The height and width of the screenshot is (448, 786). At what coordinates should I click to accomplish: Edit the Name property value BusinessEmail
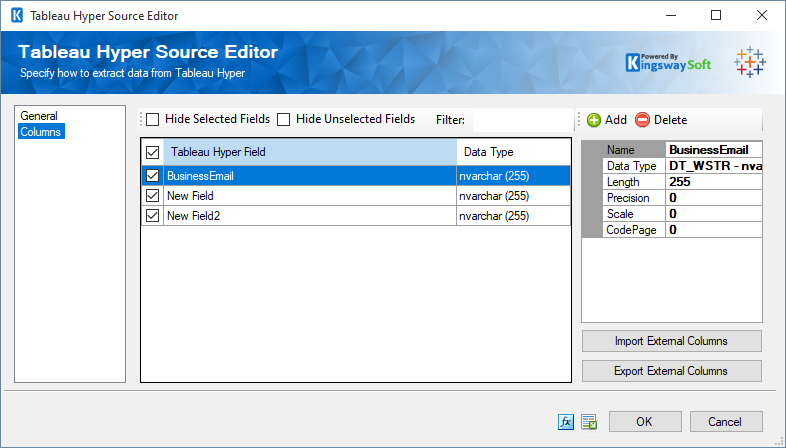[714, 150]
